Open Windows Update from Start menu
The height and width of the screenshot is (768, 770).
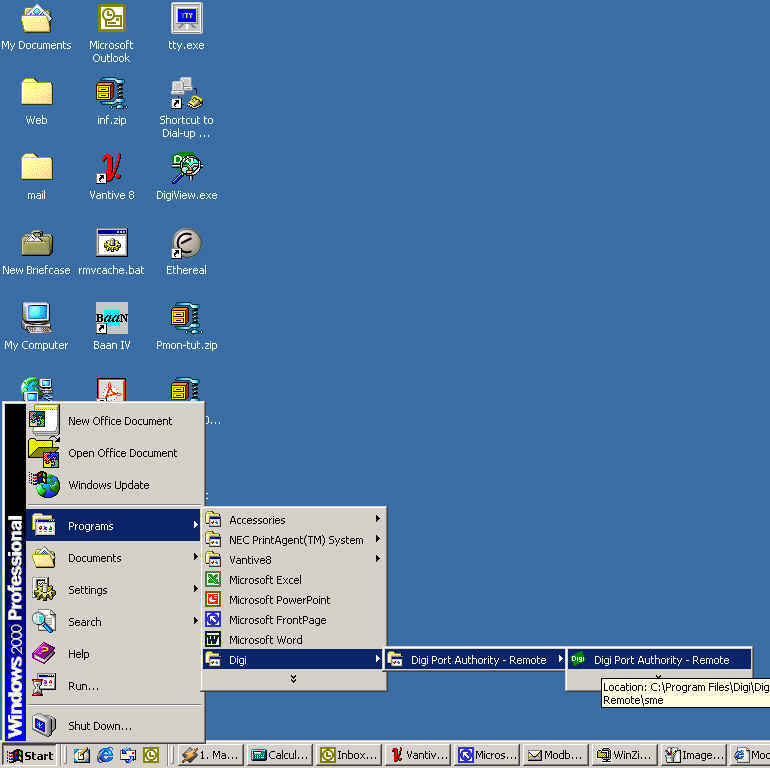(108, 485)
